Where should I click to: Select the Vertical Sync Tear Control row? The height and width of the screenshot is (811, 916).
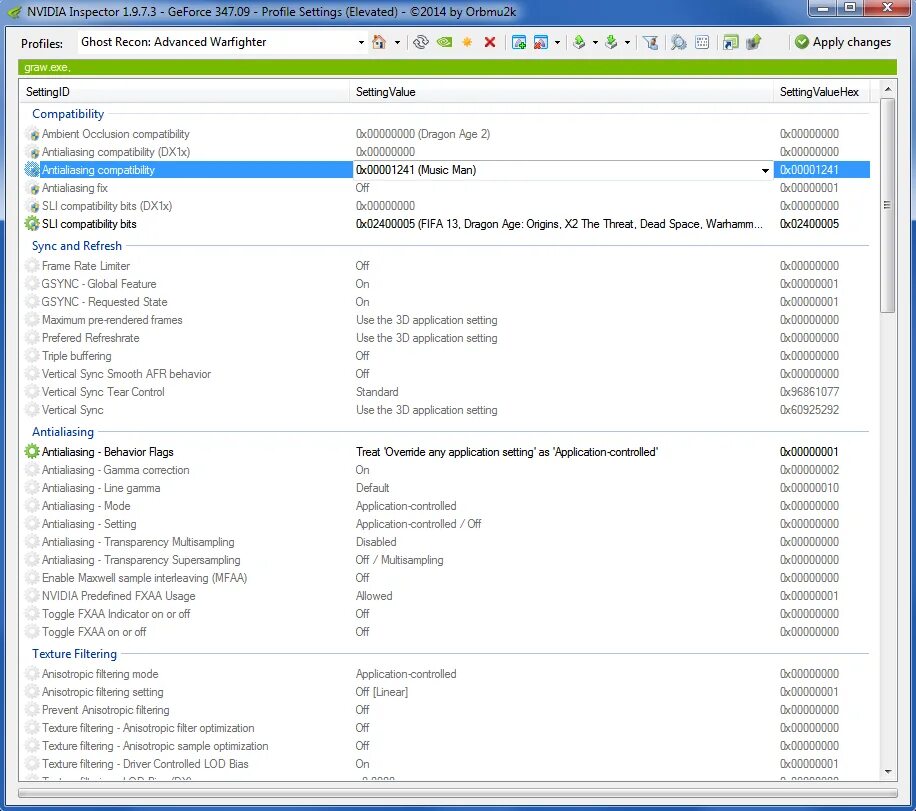pos(447,392)
